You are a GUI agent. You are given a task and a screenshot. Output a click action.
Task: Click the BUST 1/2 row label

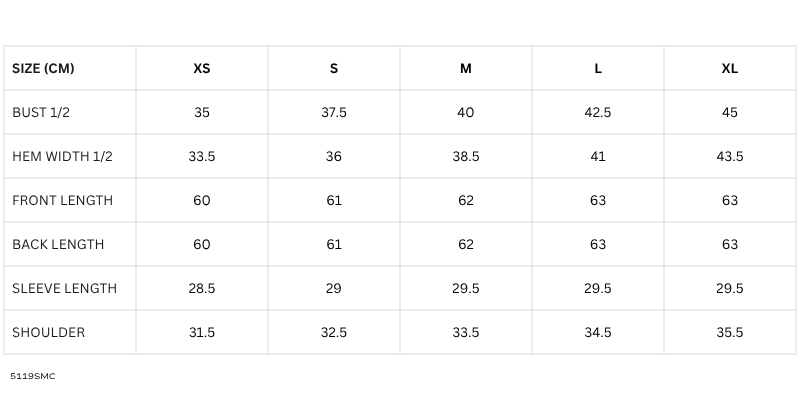coord(41,113)
